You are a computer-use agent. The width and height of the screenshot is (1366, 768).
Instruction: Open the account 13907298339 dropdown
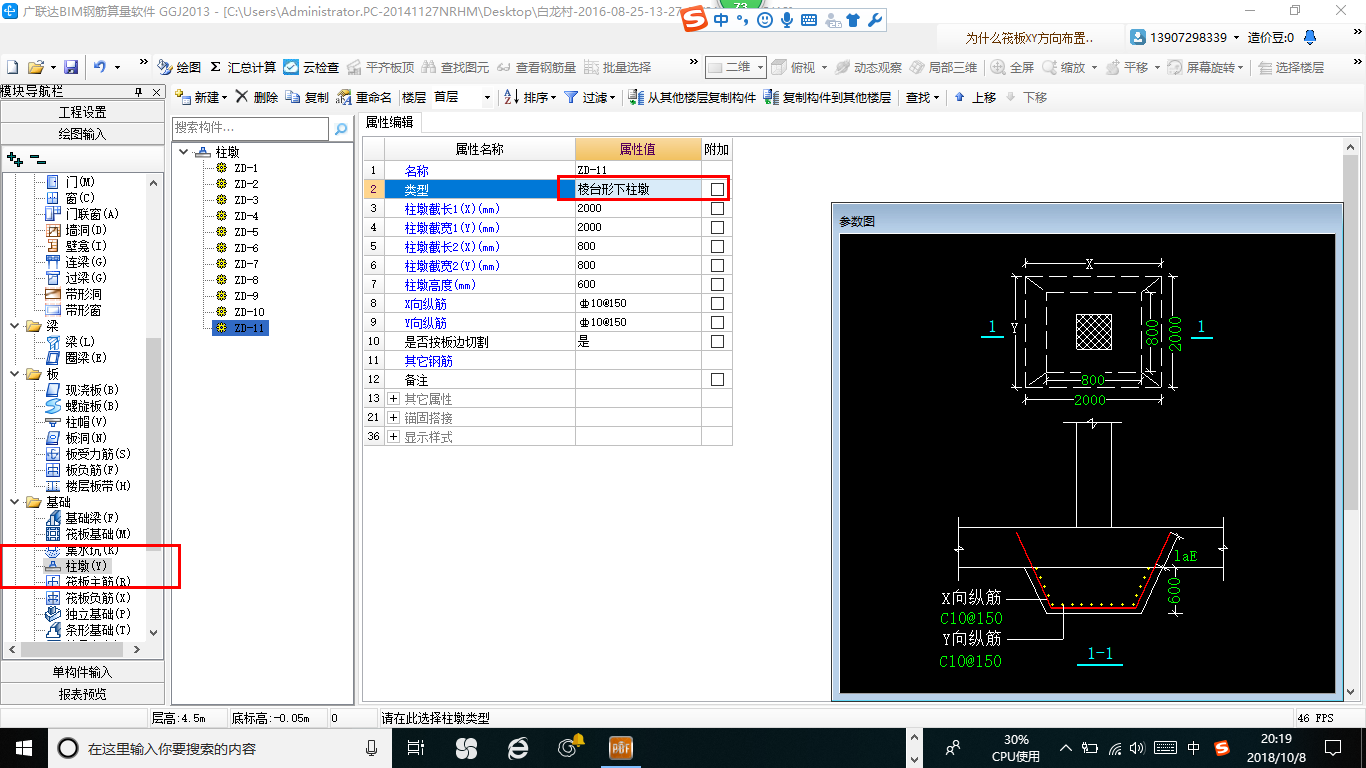tap(1237, 37)
